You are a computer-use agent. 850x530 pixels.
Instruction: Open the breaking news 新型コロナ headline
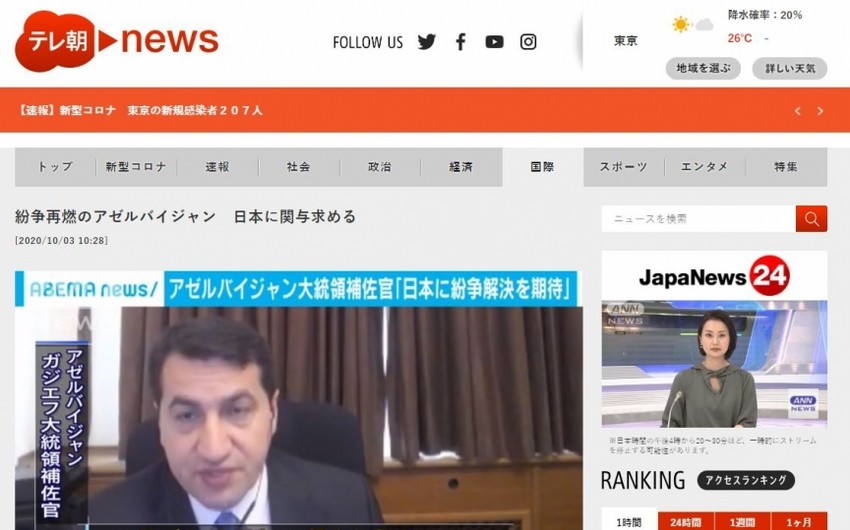click(140, 111)
